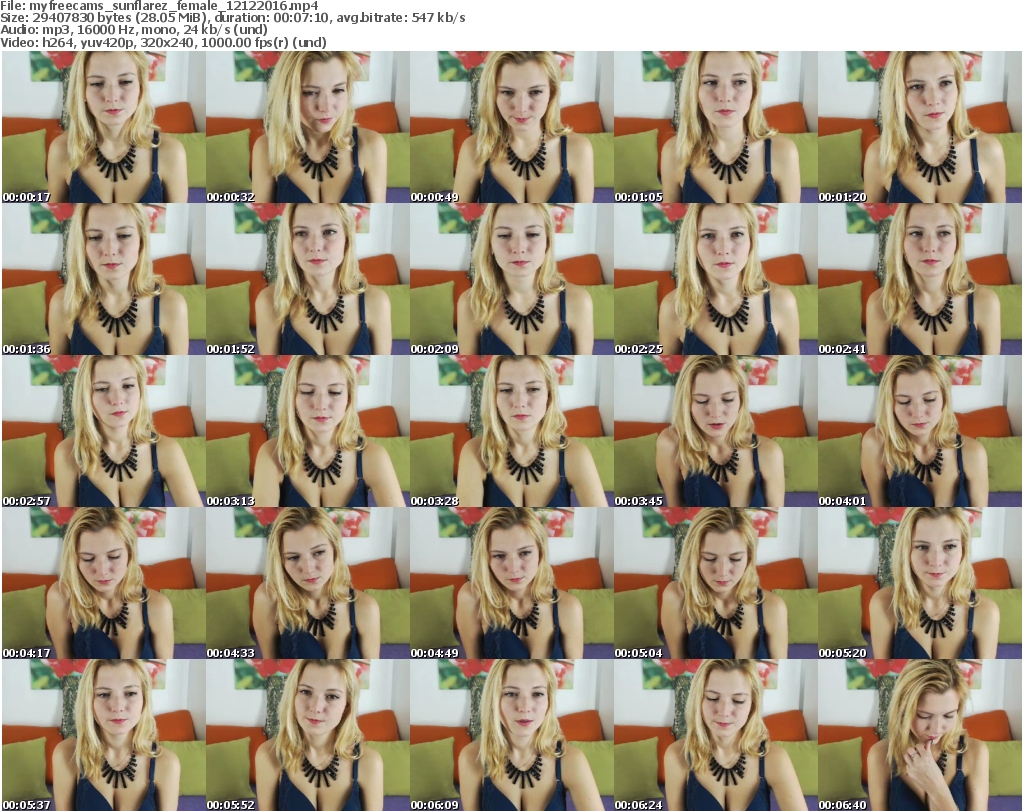The height and width of the screenshot is (811, 1024).
Task: Click the thumbnail timestamped 00:03:45
Action: [x=716, y=432]
